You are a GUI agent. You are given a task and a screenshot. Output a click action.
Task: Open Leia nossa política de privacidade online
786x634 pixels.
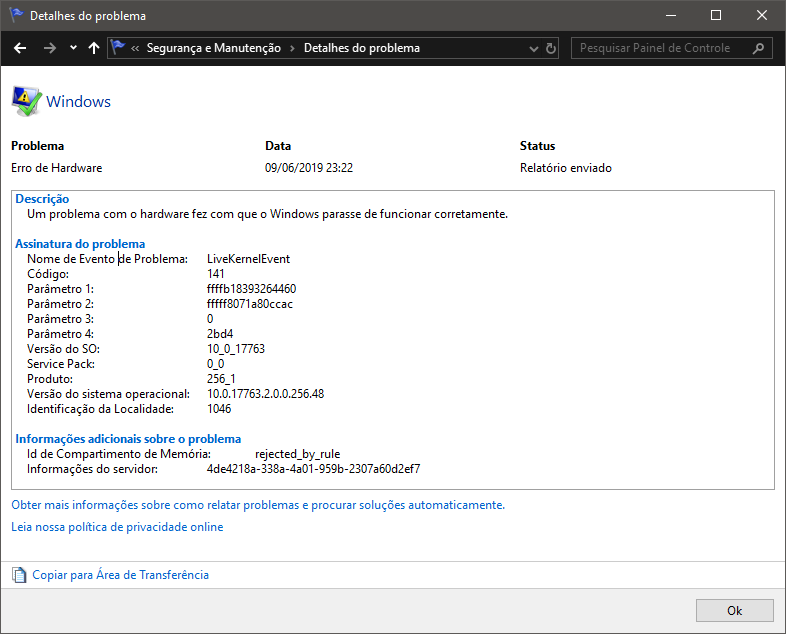click(117, 527)
